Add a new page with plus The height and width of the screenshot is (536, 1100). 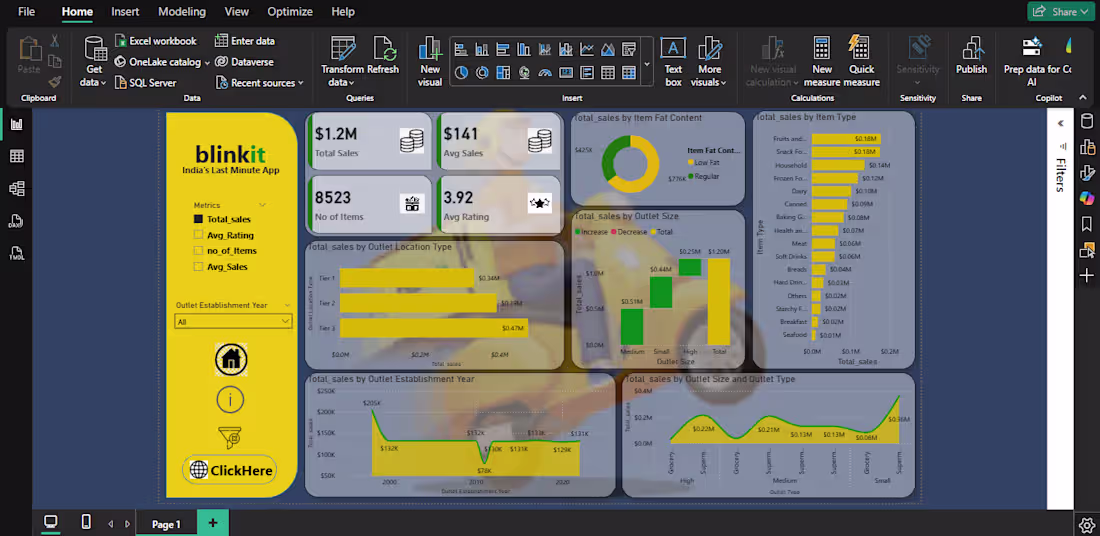213,523
